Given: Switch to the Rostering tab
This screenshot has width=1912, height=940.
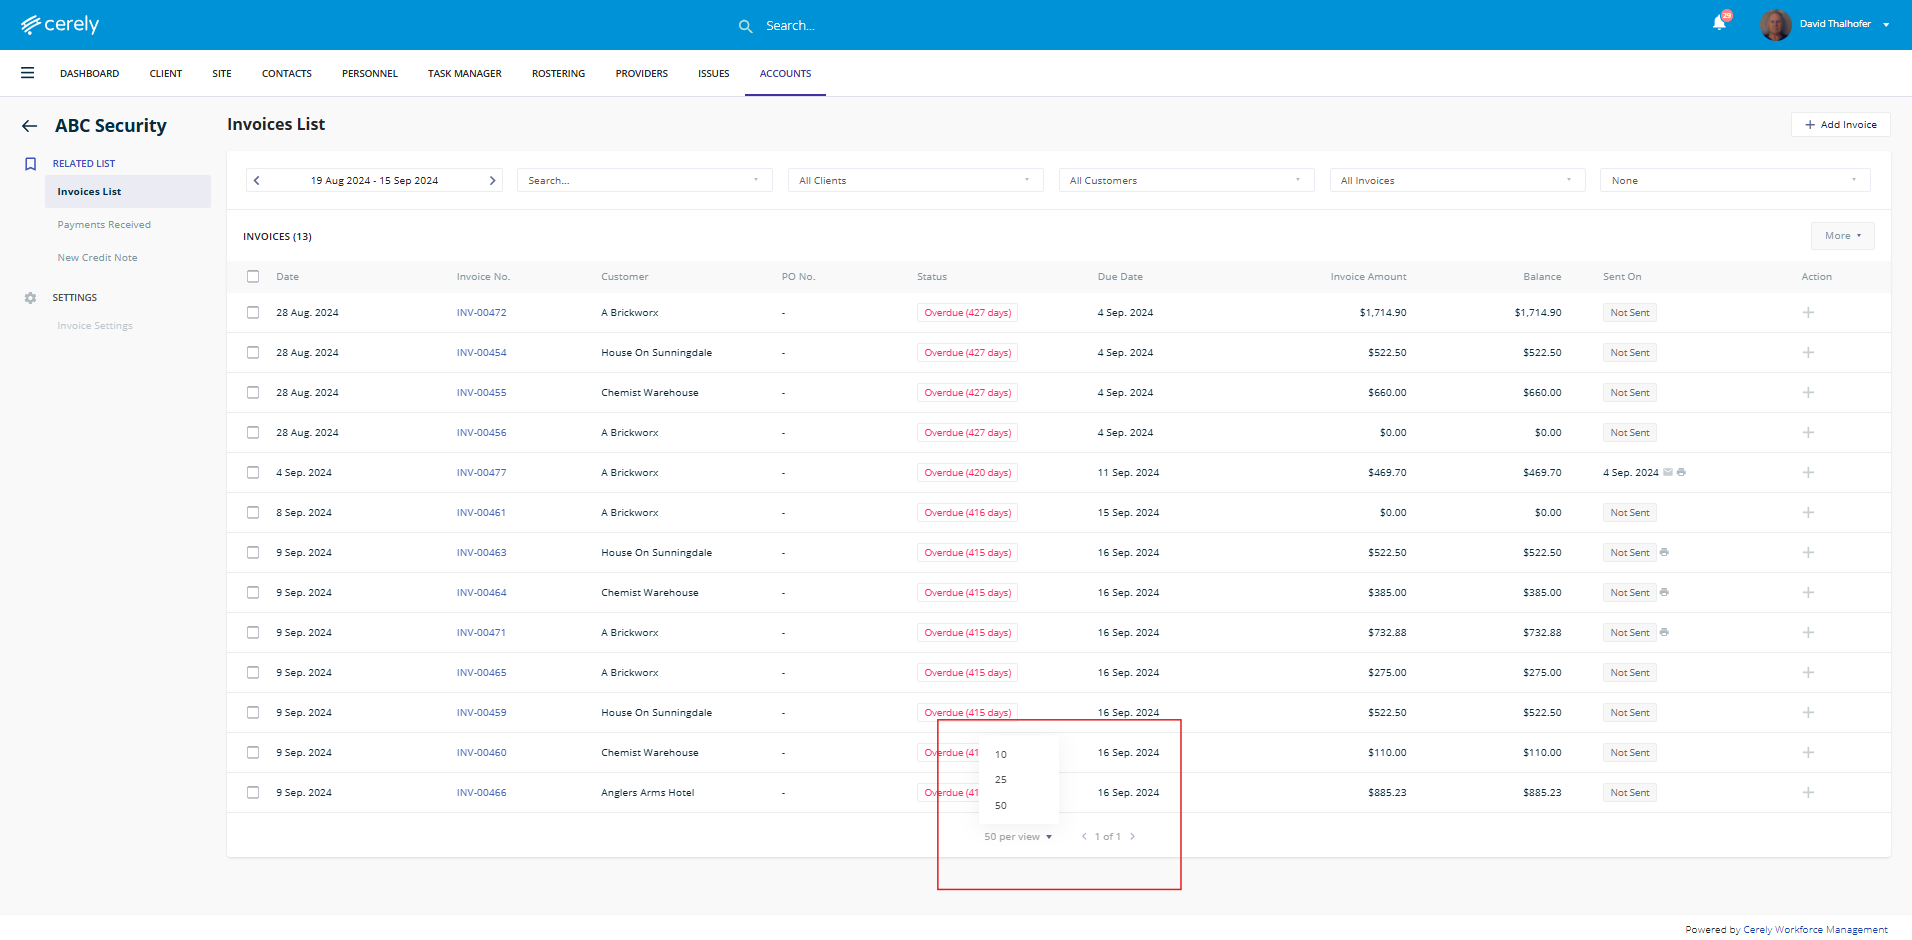Looking at the screenshot, I should coord(558,74).
